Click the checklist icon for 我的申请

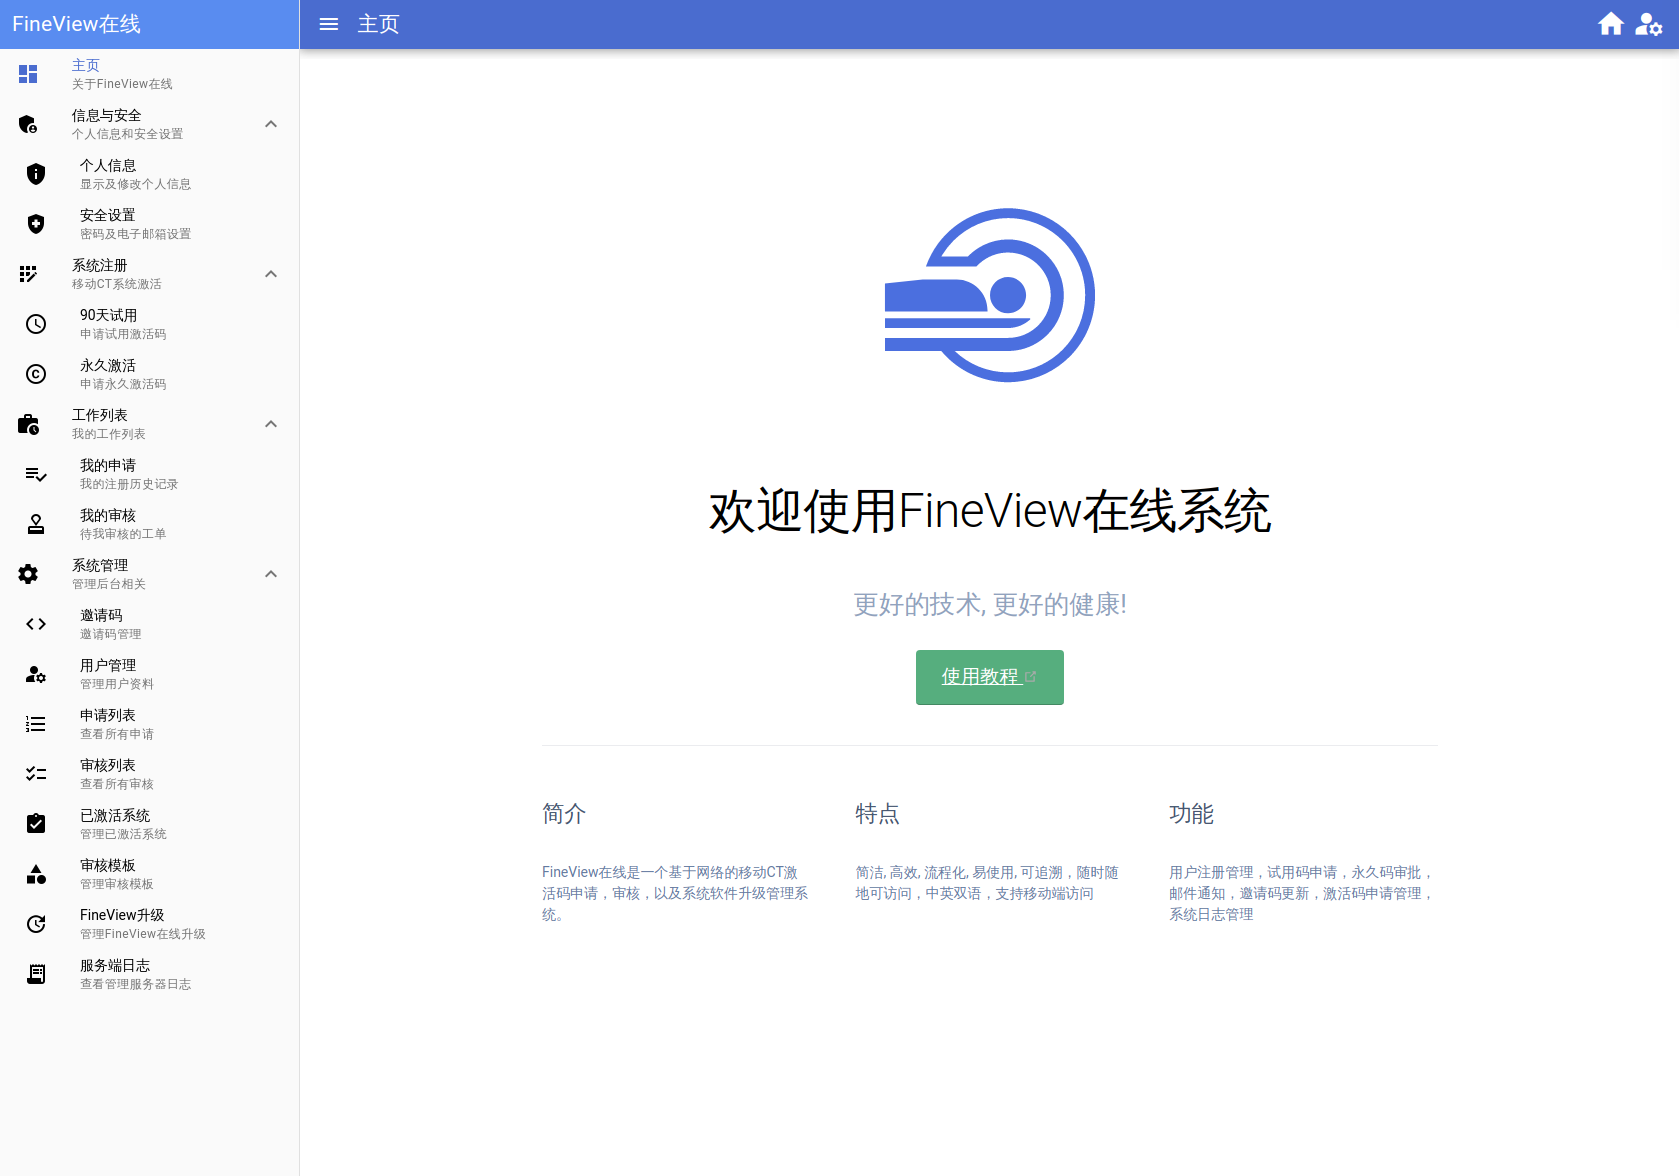(36, 474)
